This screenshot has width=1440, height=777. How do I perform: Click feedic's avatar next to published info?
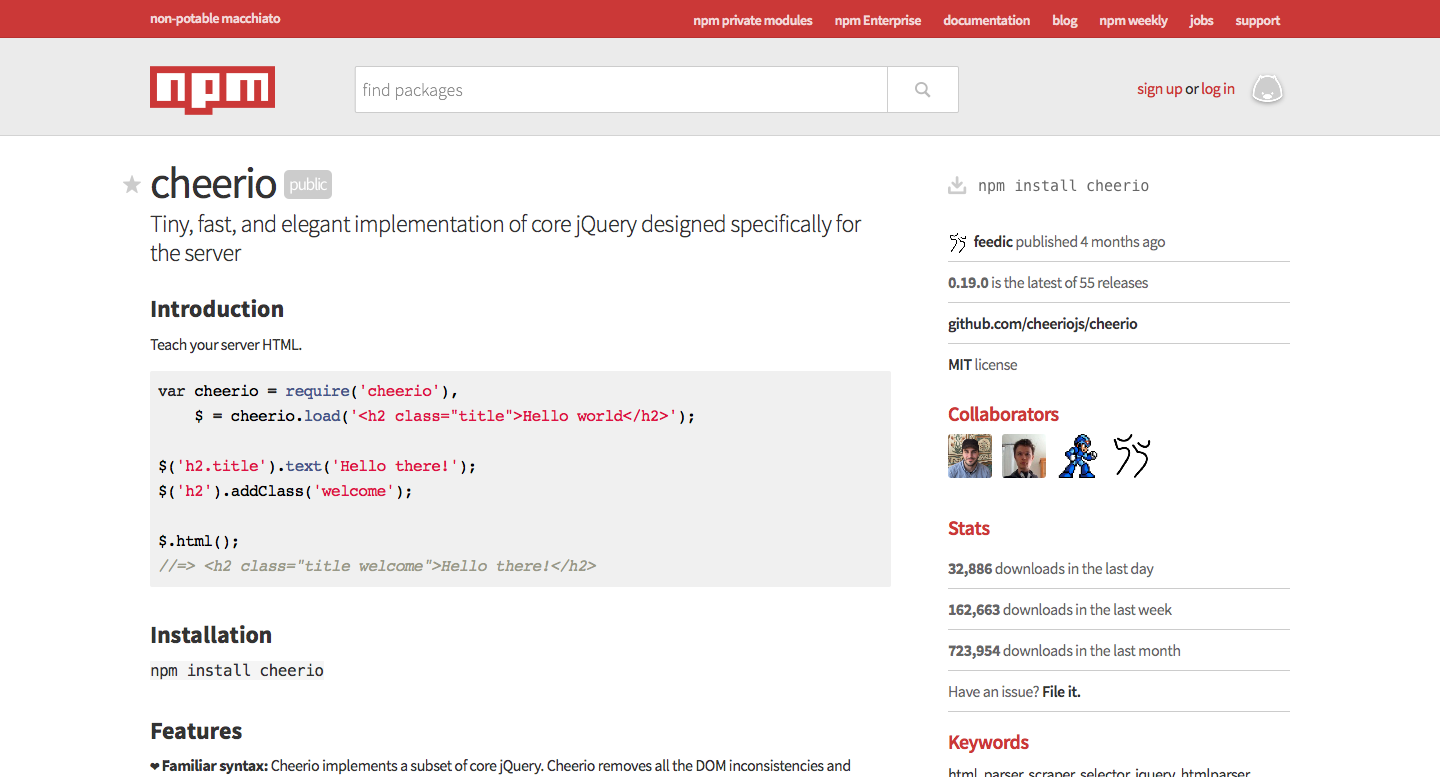[958, 242]
